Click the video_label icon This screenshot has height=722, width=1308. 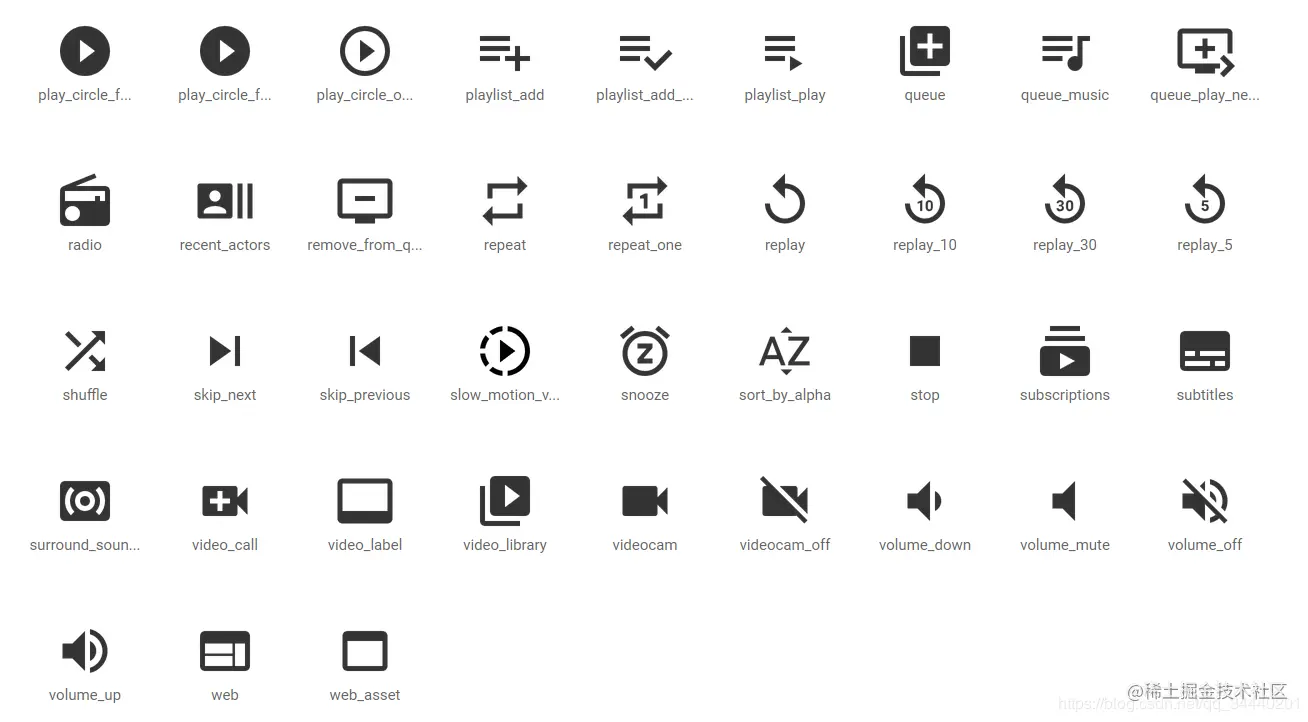point(365,501)
